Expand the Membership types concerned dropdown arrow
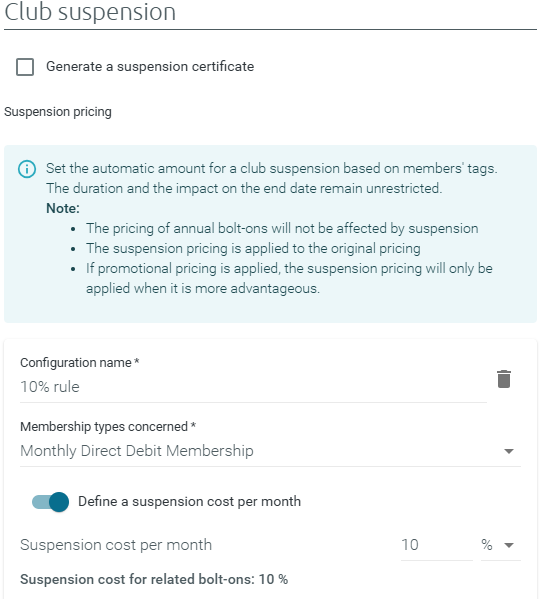This screenshot has height=599, width=547. (x=508, y=451)
